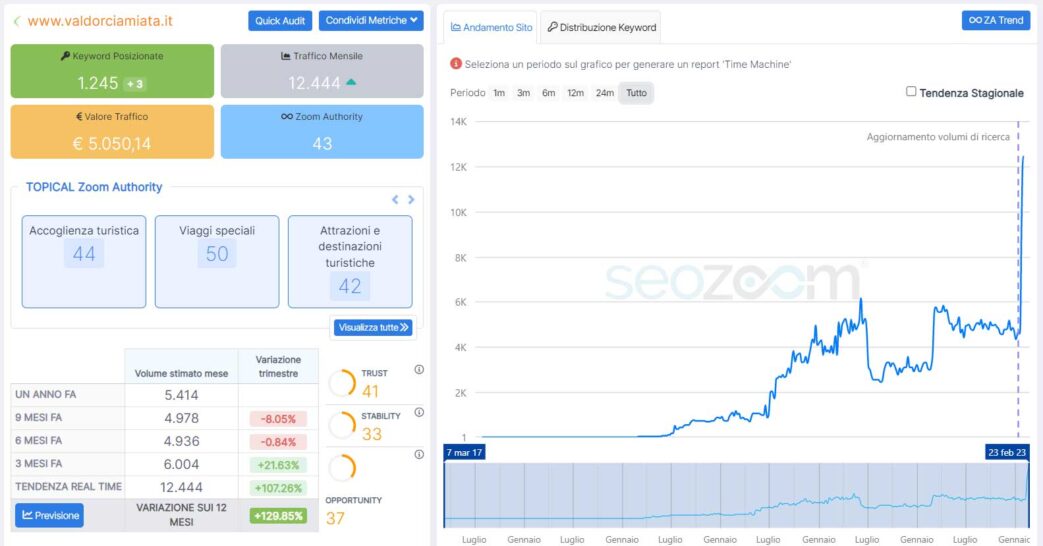Viewport: 1043px width, 546px height.
Task: Open Condividi Metriche dropdown
Action: (x=371, y=21)
